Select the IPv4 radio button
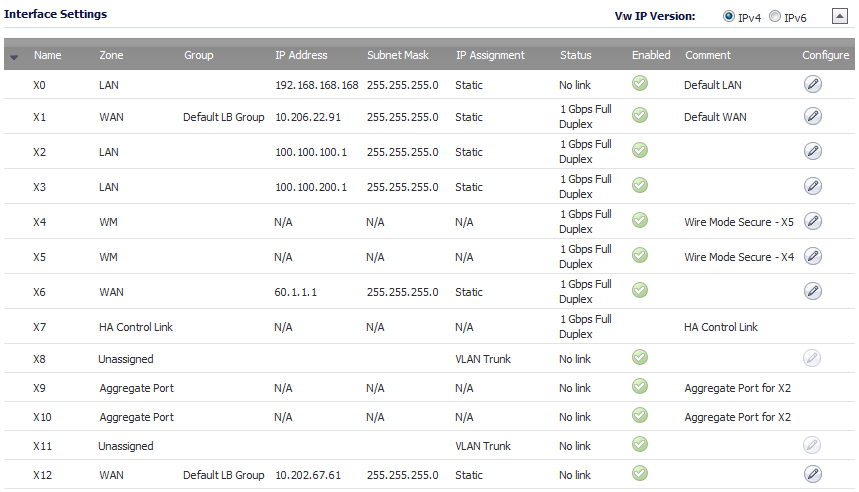This screenshot has height=492, width=859. (729, 16)
